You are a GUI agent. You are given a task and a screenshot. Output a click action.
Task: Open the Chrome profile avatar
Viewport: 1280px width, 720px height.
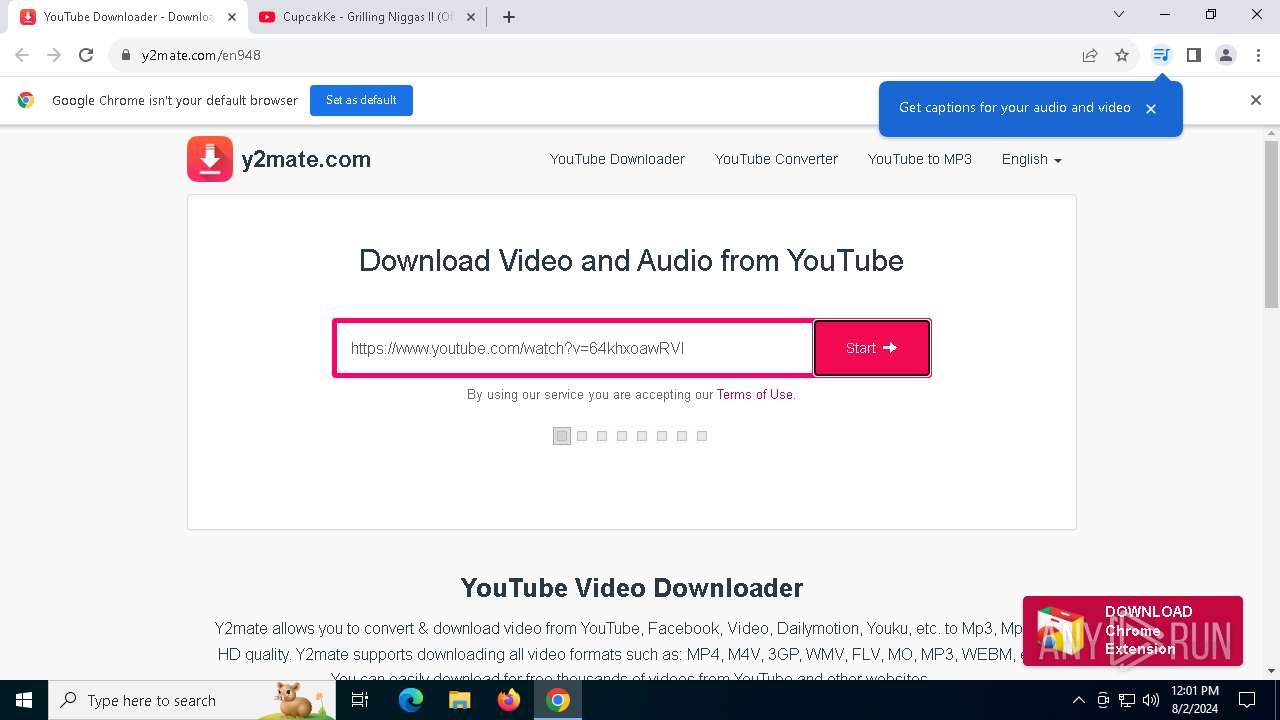click(x=1226, y=55)
